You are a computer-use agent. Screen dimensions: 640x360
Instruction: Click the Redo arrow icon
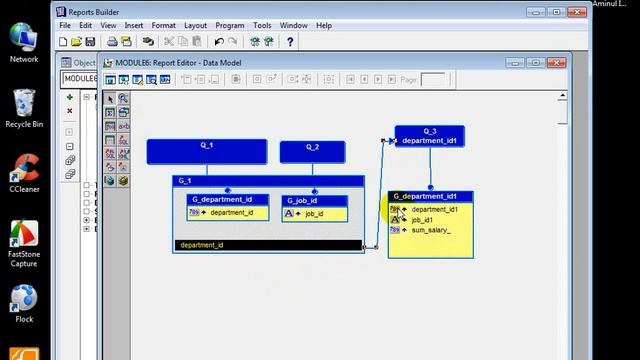[x=233, y=42]
